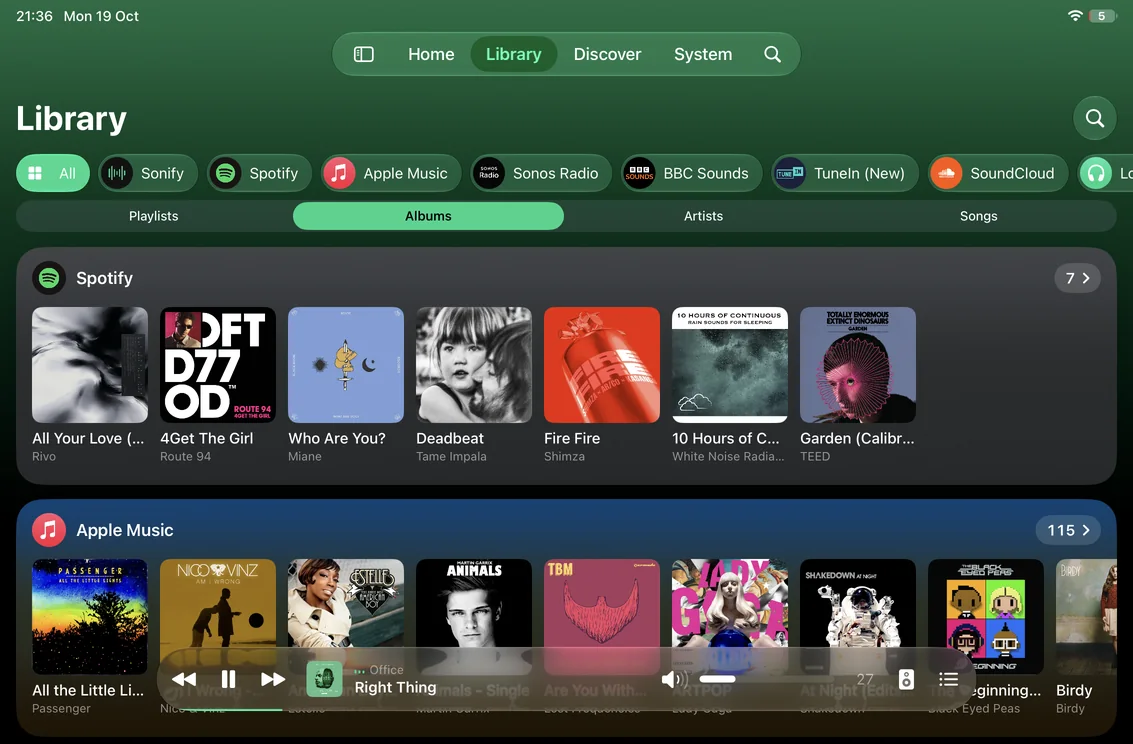Open the Martin Garrix Animals cover
Screen dimensions: 1133x744
[473, 604]
